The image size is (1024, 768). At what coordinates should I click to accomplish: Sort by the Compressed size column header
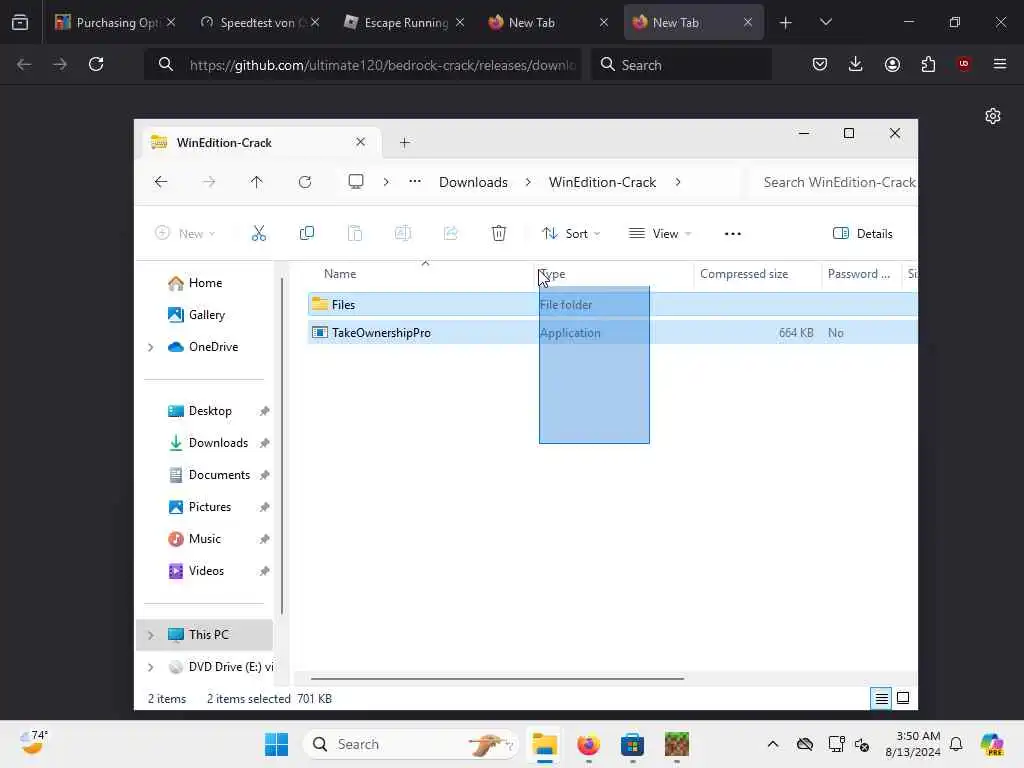tap(744, 274)
